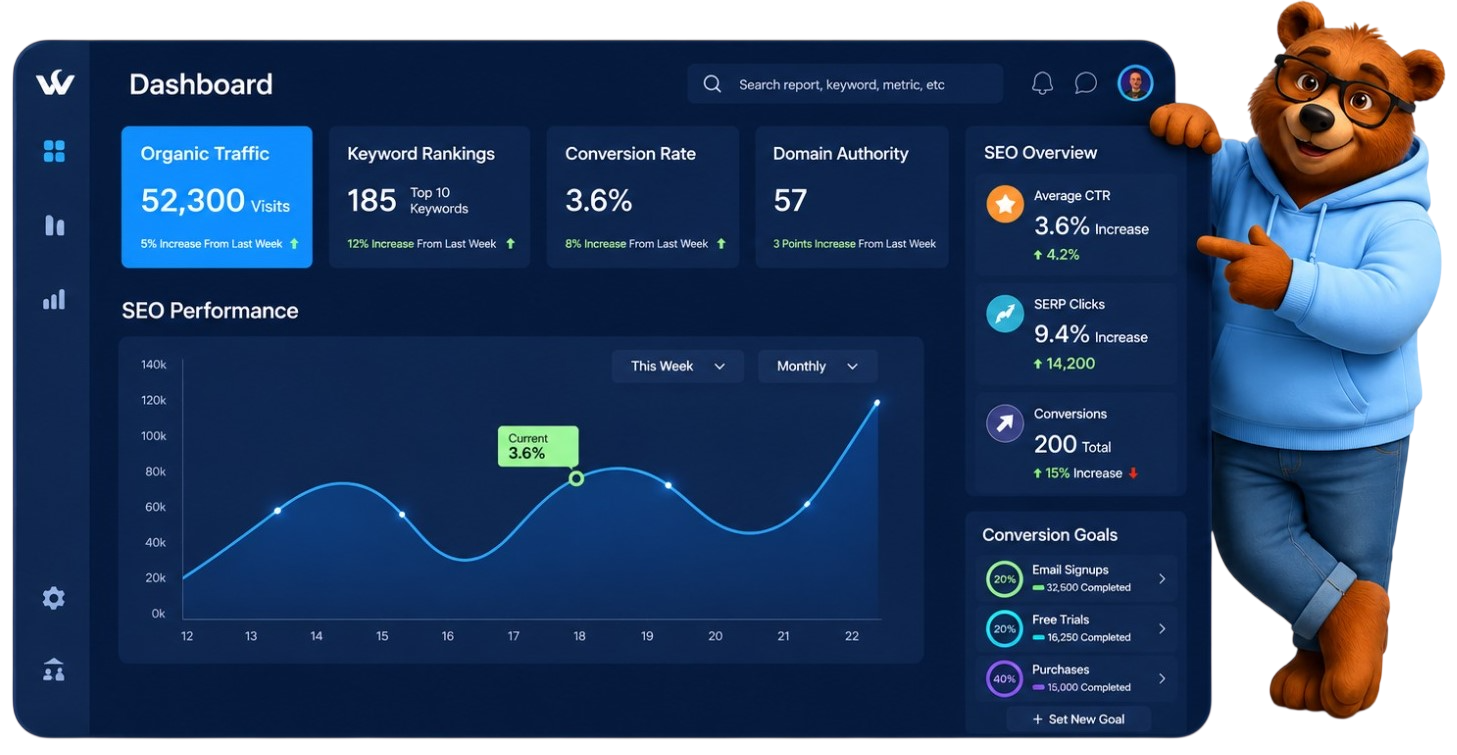Click the SEO Performance heading

click(210, 311)
